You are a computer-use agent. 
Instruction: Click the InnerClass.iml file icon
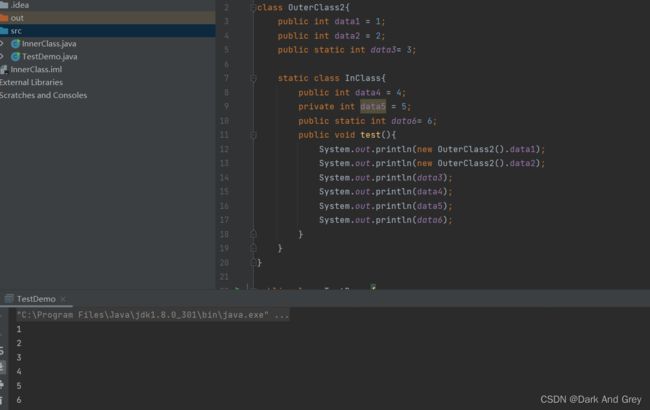pyautogui.click(x=4, y=69)
